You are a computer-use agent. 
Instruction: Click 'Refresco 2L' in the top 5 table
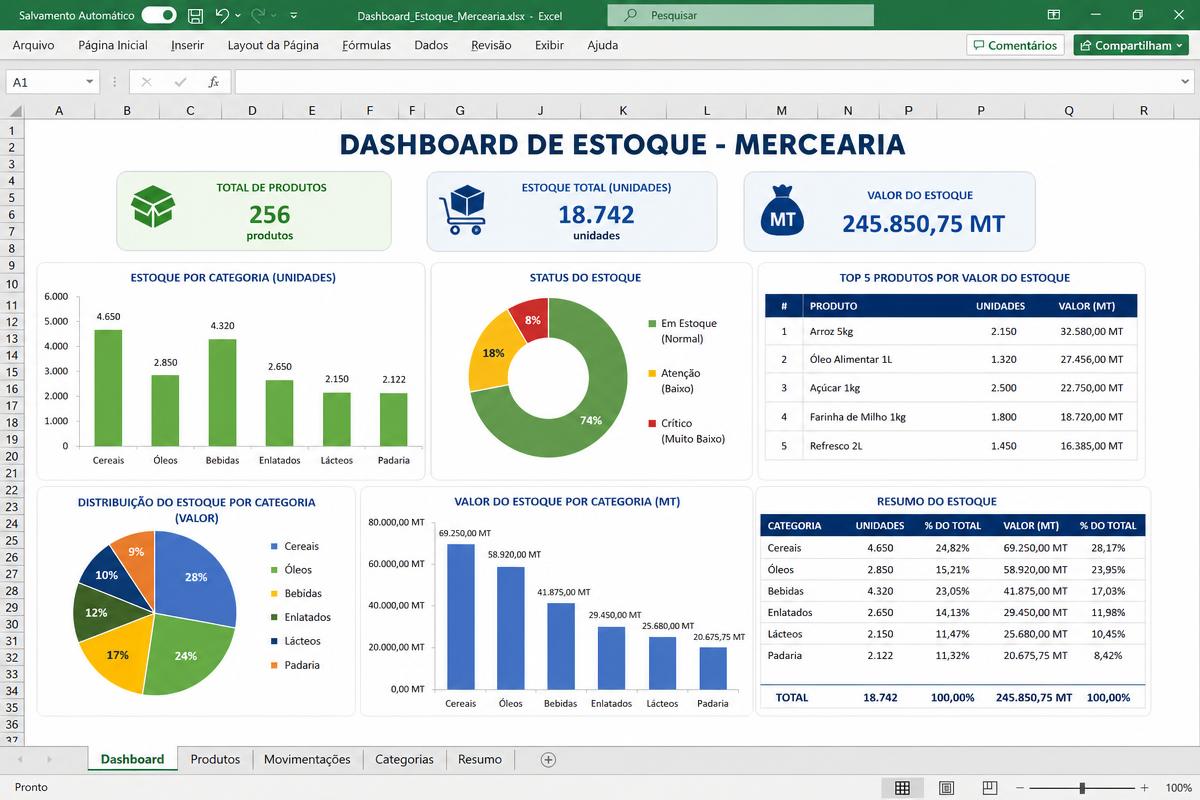837,446
